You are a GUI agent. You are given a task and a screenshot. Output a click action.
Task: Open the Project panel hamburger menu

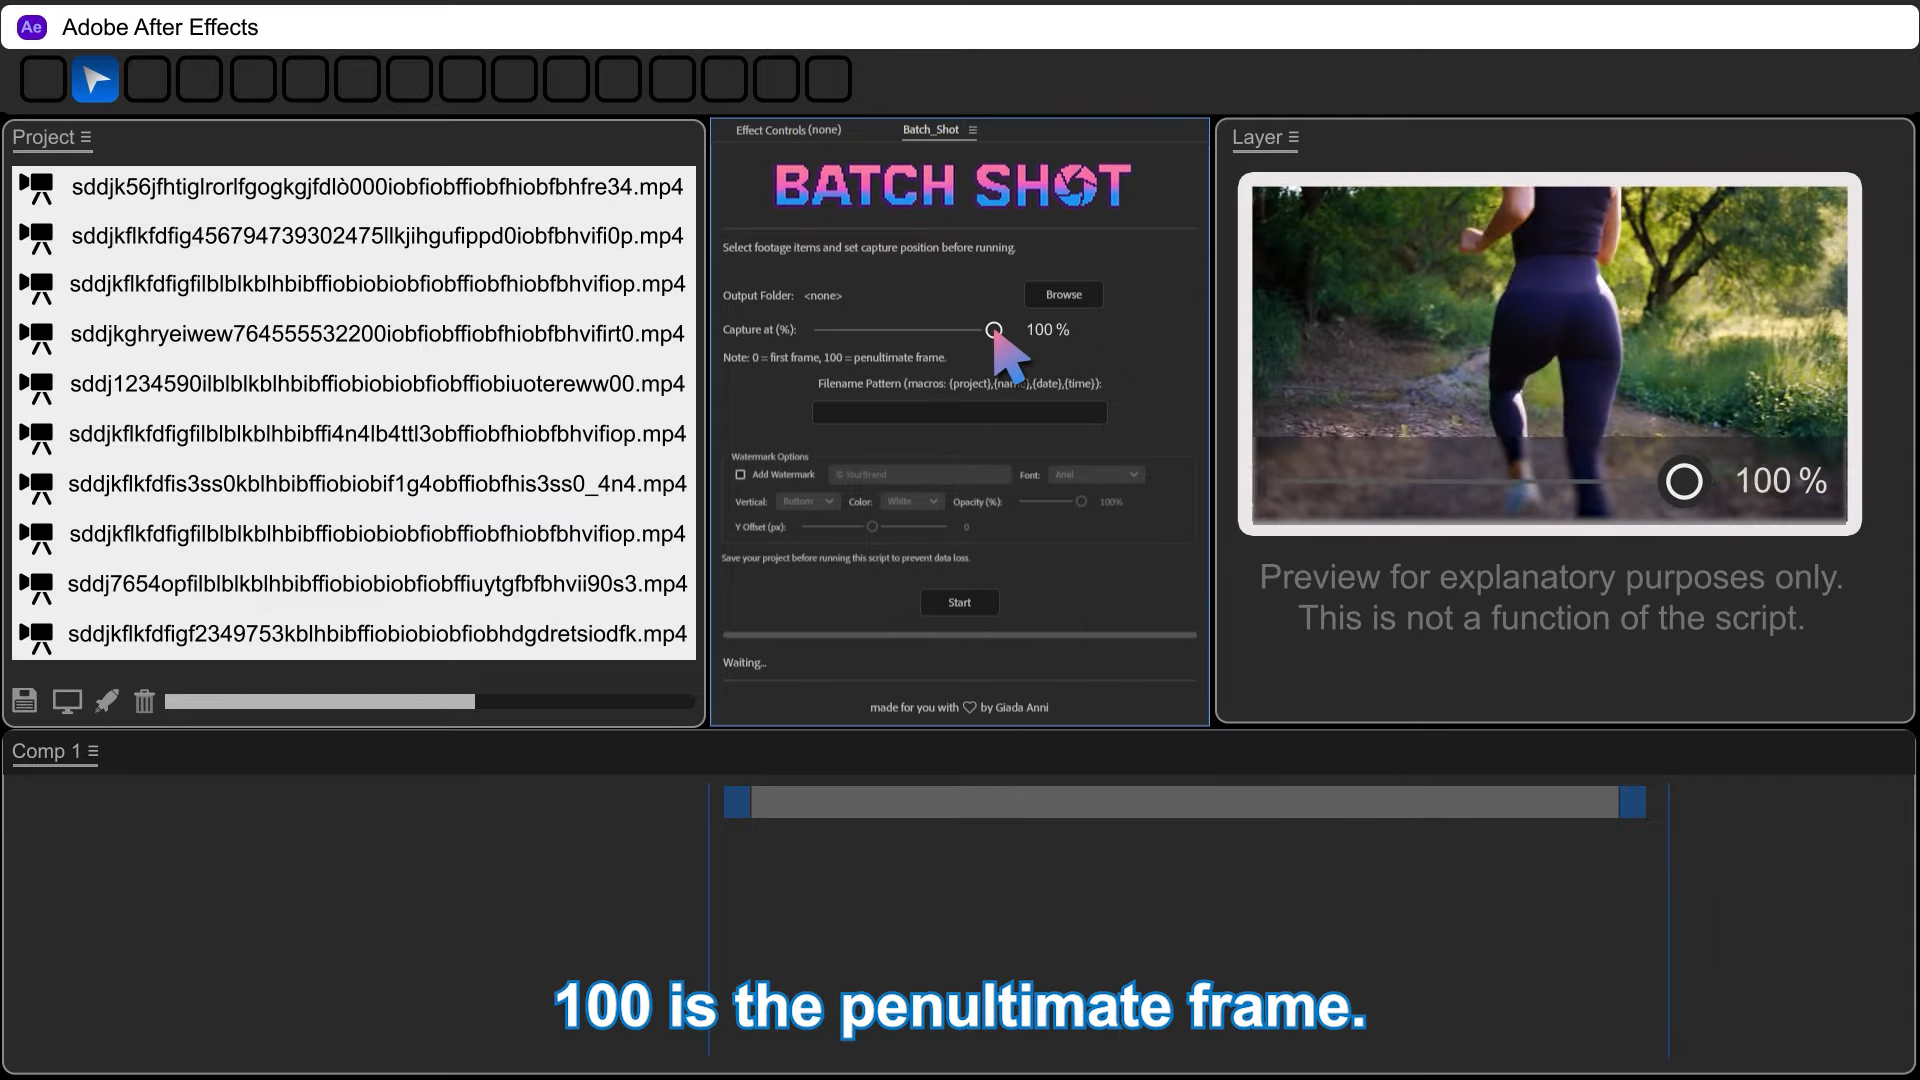tap(86, 137)
